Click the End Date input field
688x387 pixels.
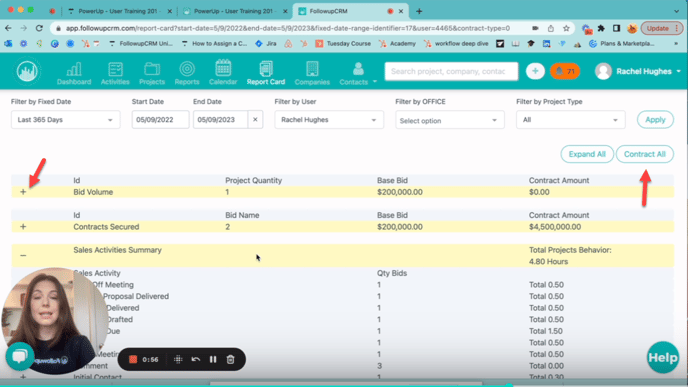[x=220, y=119]
